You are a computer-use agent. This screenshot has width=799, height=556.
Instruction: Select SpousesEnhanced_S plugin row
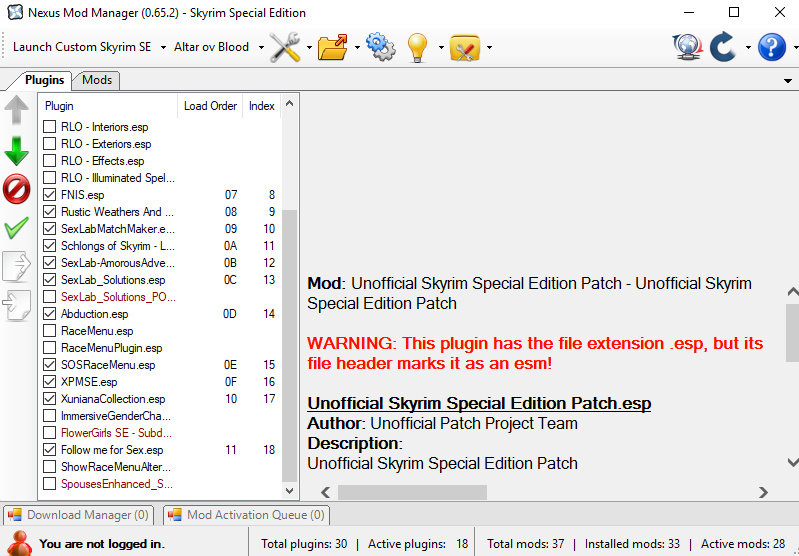tap(159, 484)
